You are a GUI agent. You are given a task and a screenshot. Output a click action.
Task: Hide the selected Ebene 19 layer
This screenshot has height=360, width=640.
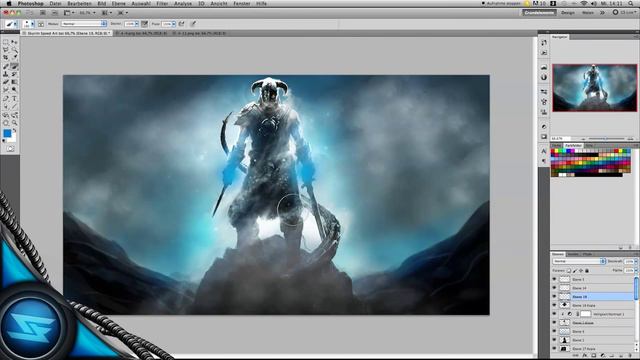coord(554,297)
